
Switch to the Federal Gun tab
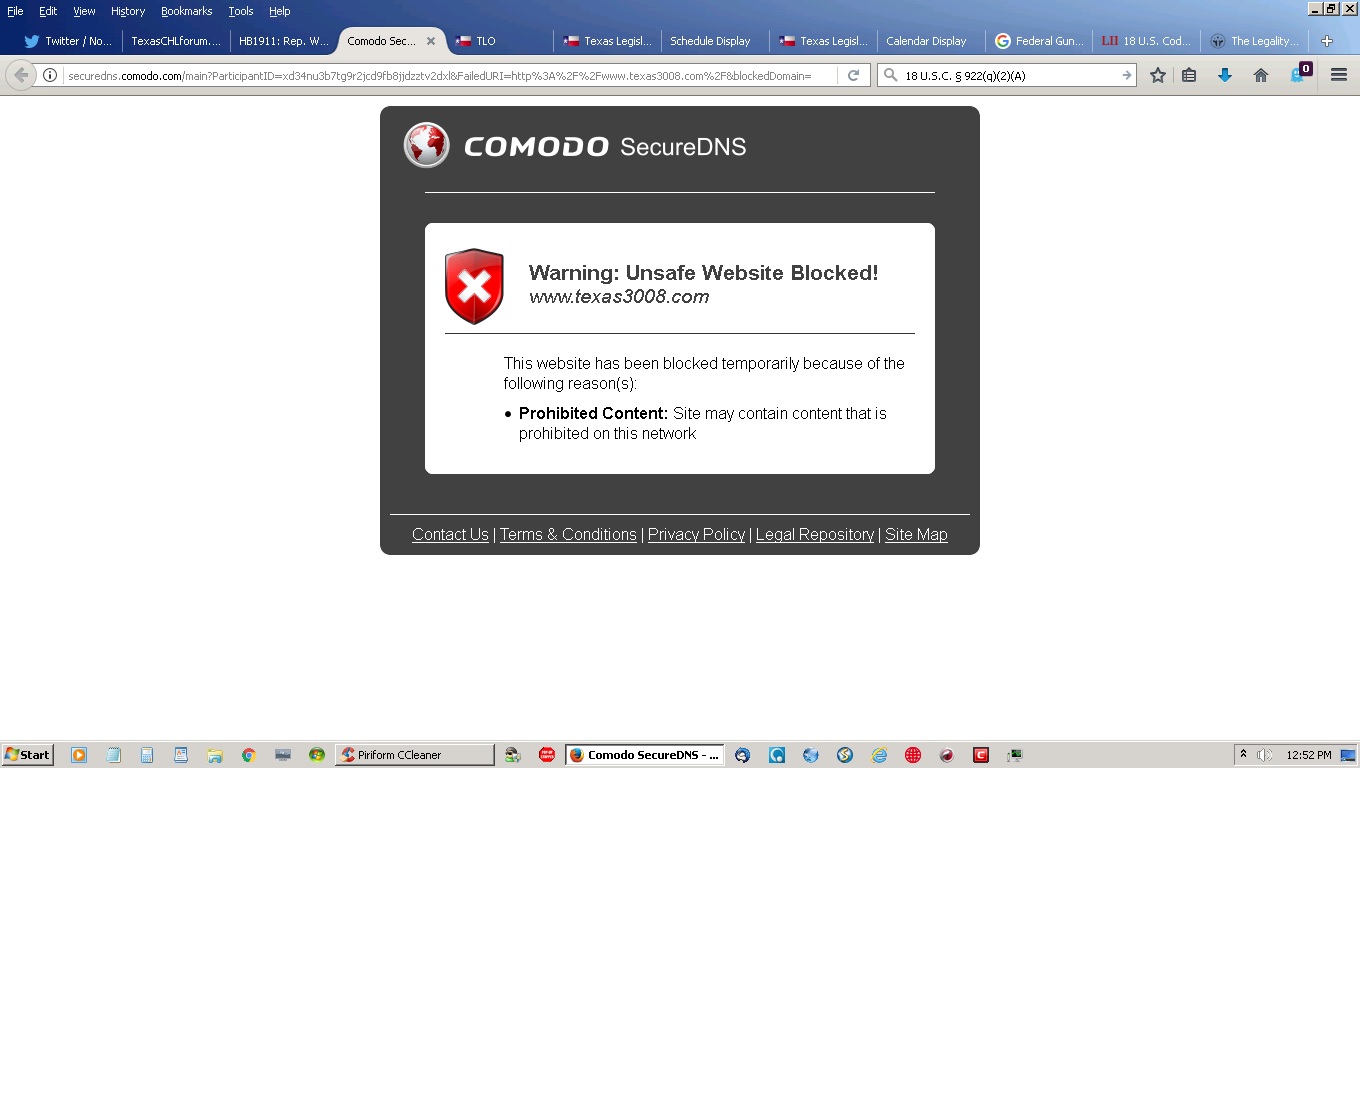pyautogui.click(x=1039, y=41)
